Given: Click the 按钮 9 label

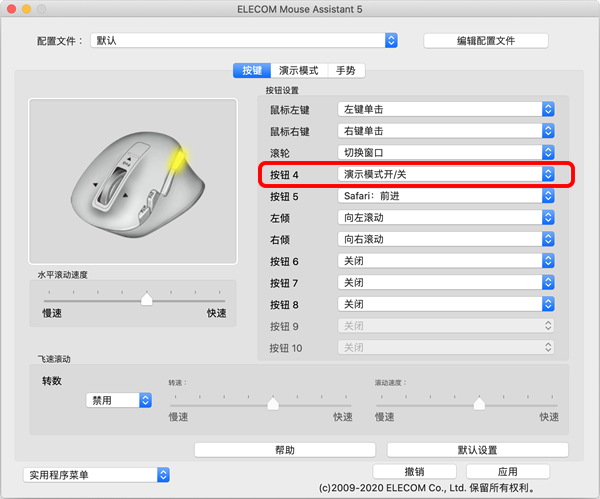Looking at the screenshot, I should [284, 326].
